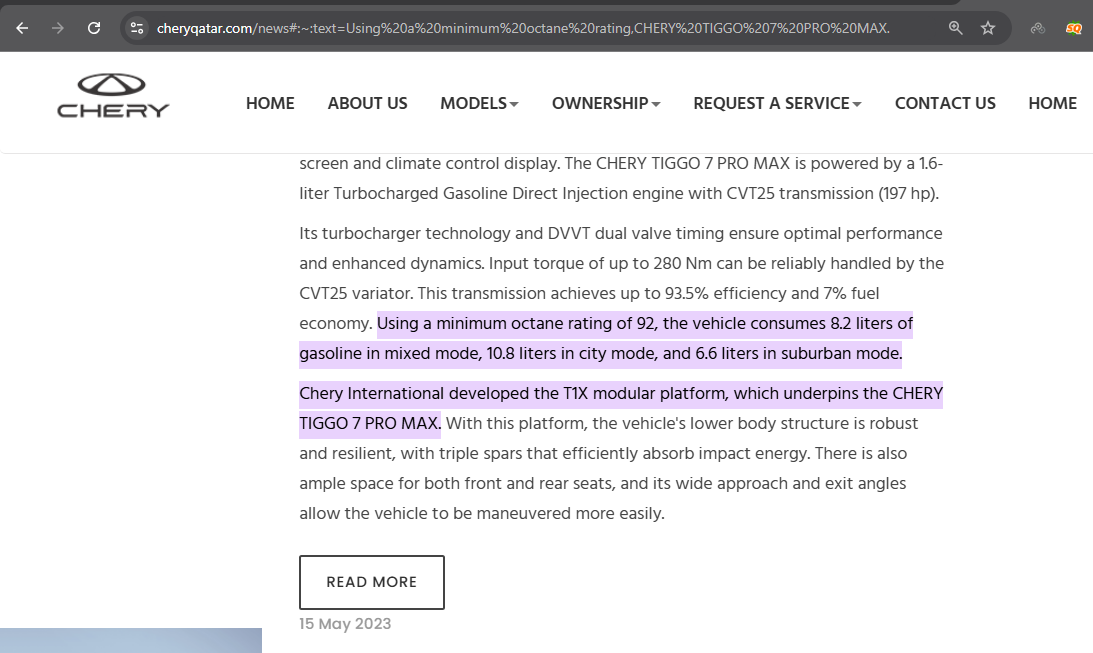
Task: Click highlighted text "Chery International developed the T1X modular platform"
Action: pyautogui.click(x=514, y=393)
